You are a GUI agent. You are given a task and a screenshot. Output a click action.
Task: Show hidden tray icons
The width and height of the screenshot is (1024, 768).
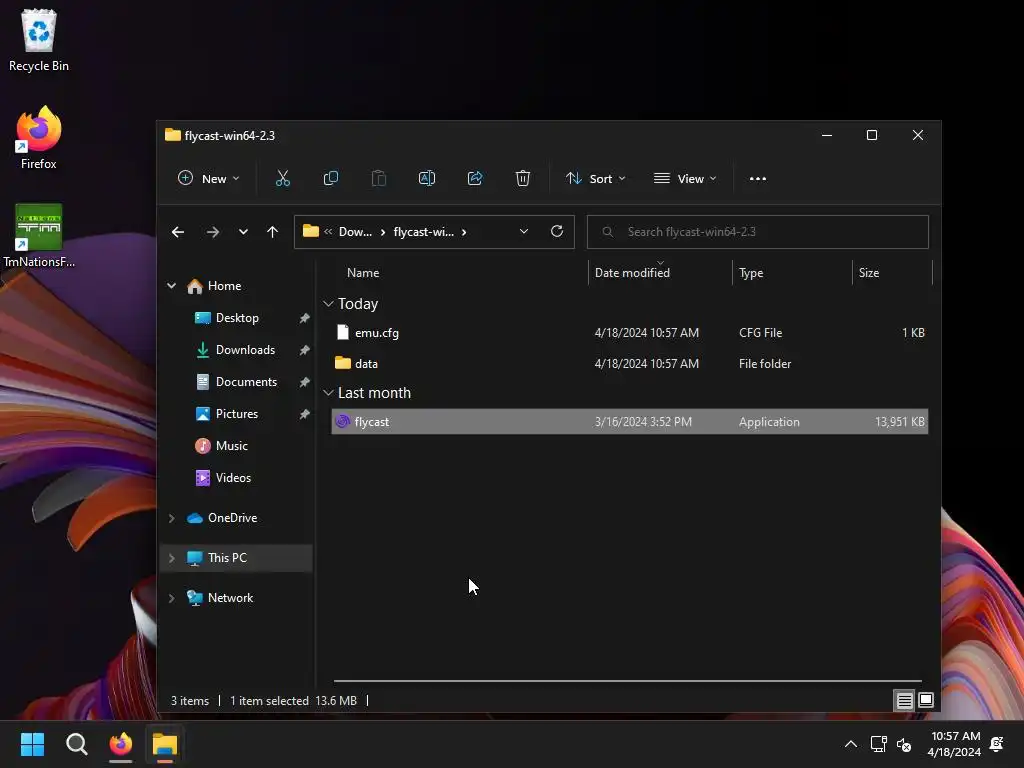pyautogui.click(x=850, y=744)
